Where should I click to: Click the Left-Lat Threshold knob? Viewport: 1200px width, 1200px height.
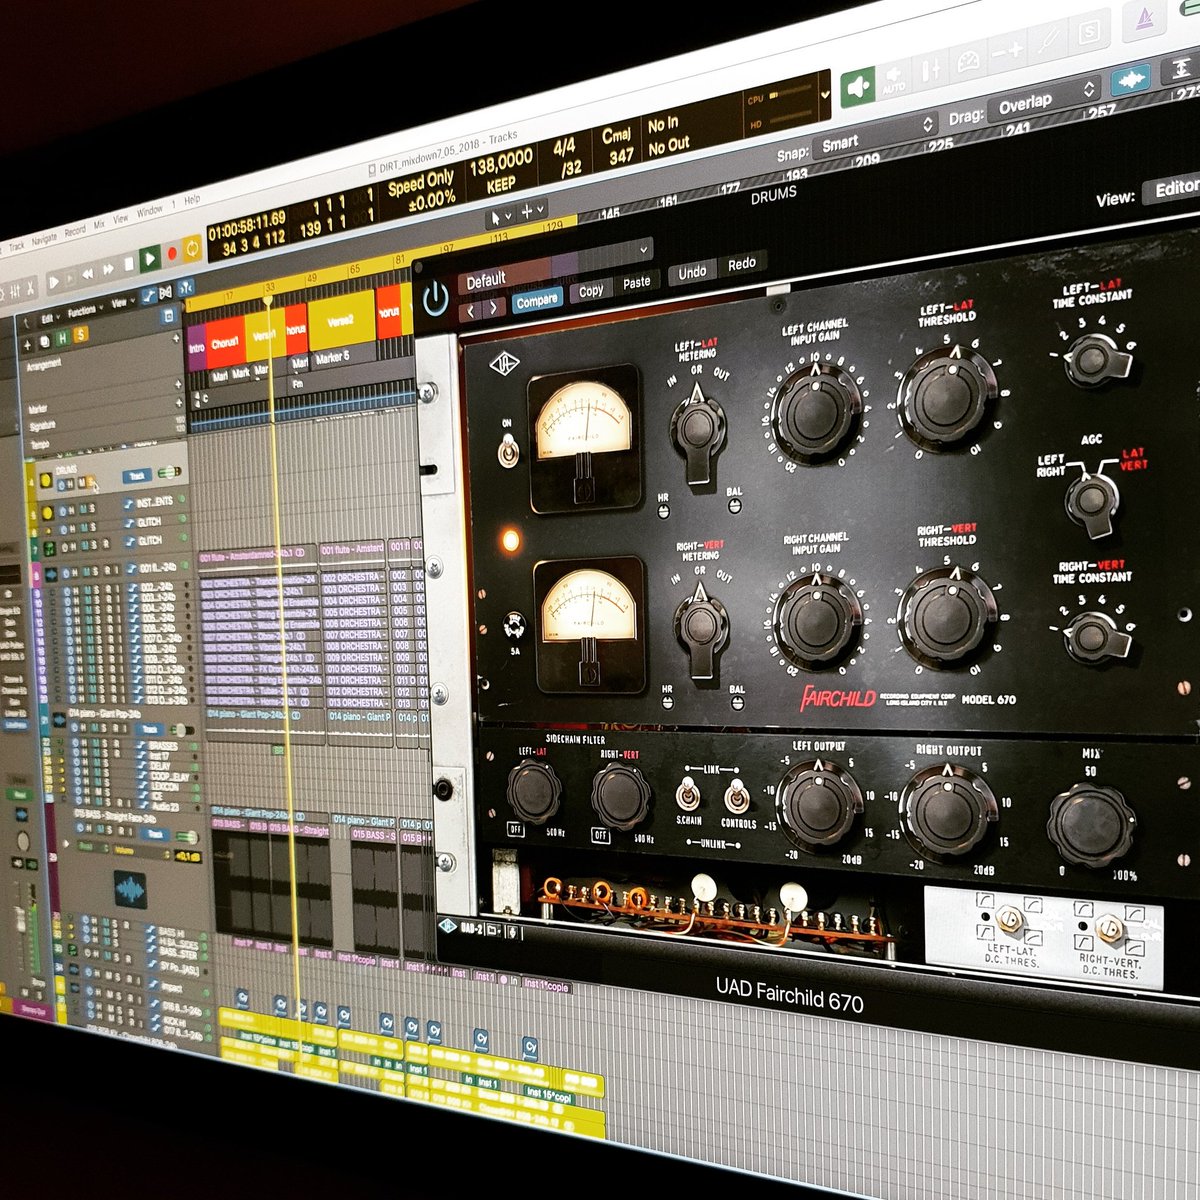coord(945,397)
